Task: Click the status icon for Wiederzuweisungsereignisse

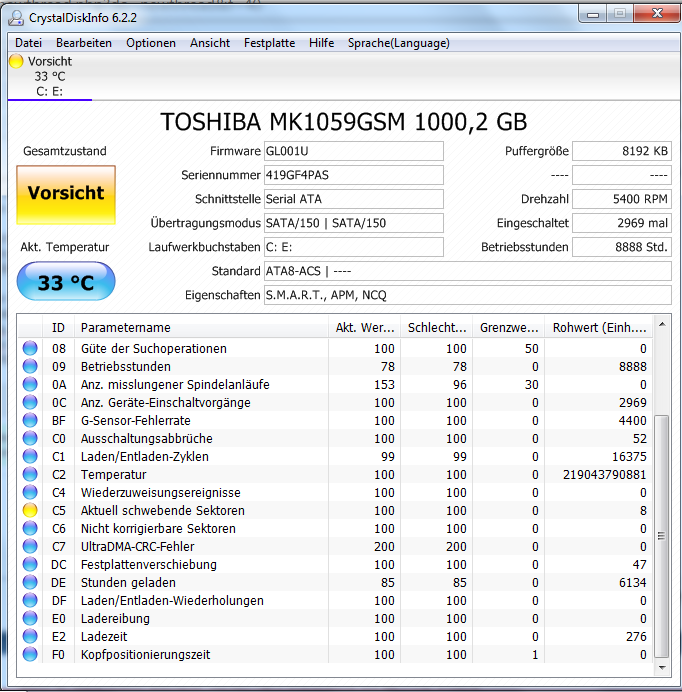Action: click(x=30, y=493)
